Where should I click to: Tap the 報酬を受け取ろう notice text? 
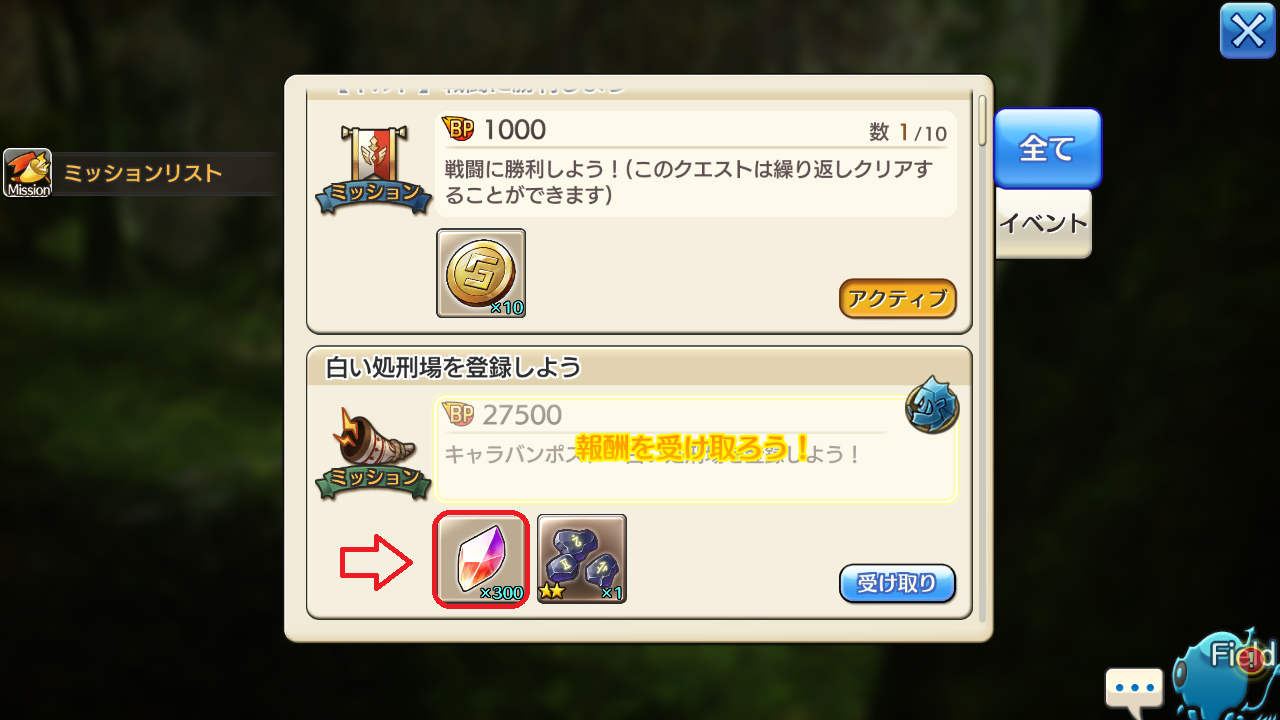pyautogui.click(x=692, y=446)
